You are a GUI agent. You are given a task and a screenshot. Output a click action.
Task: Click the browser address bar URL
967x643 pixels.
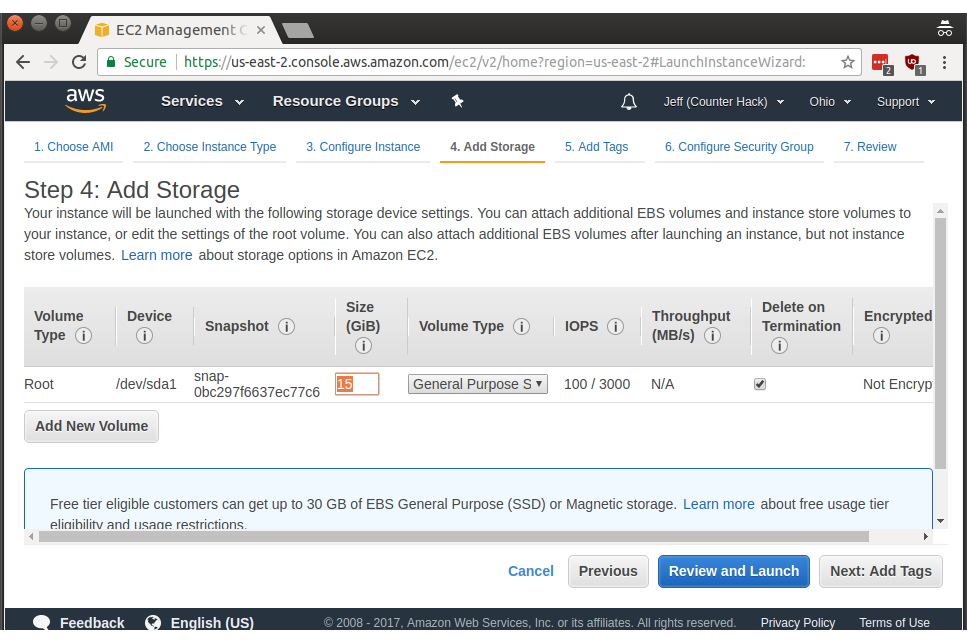click(x=494, y=62)
